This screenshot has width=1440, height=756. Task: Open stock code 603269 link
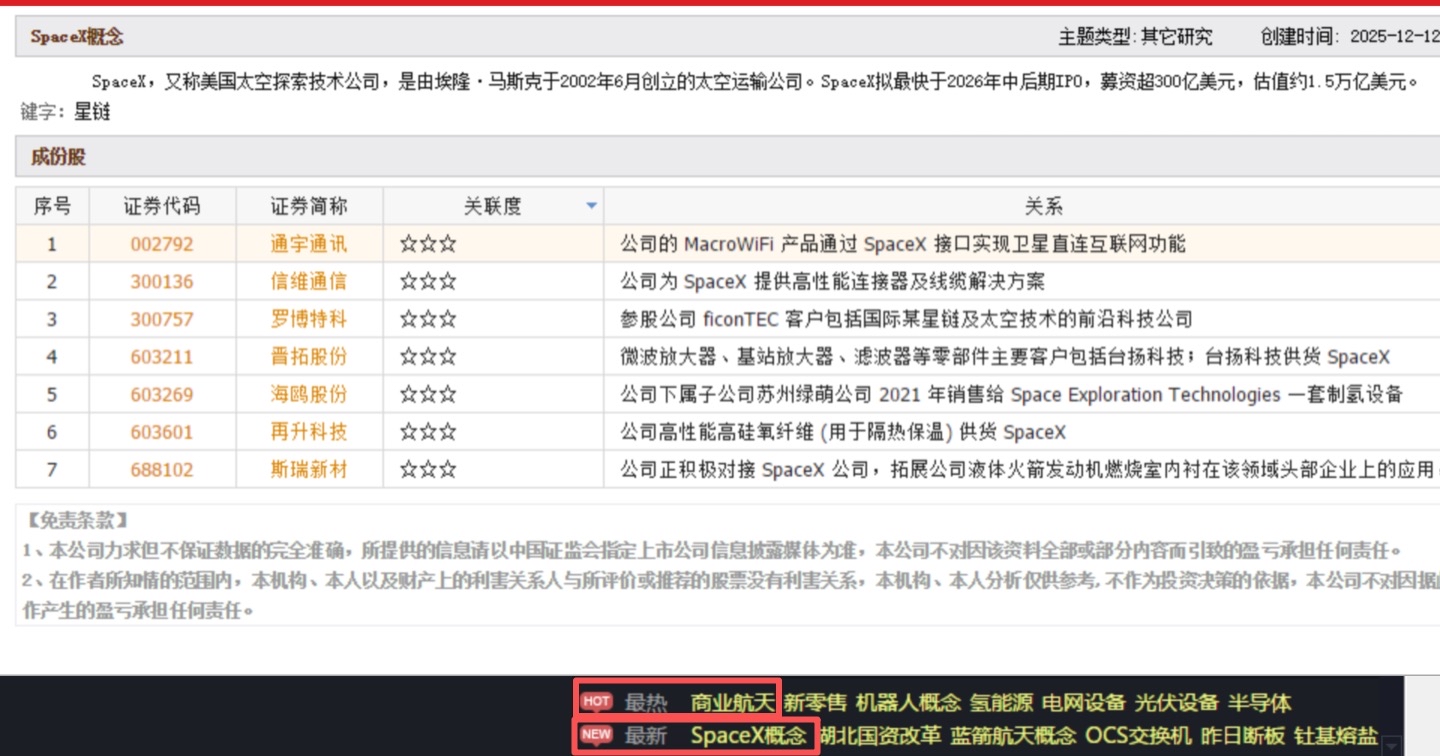pyautogui.click(x=162, y=395)
